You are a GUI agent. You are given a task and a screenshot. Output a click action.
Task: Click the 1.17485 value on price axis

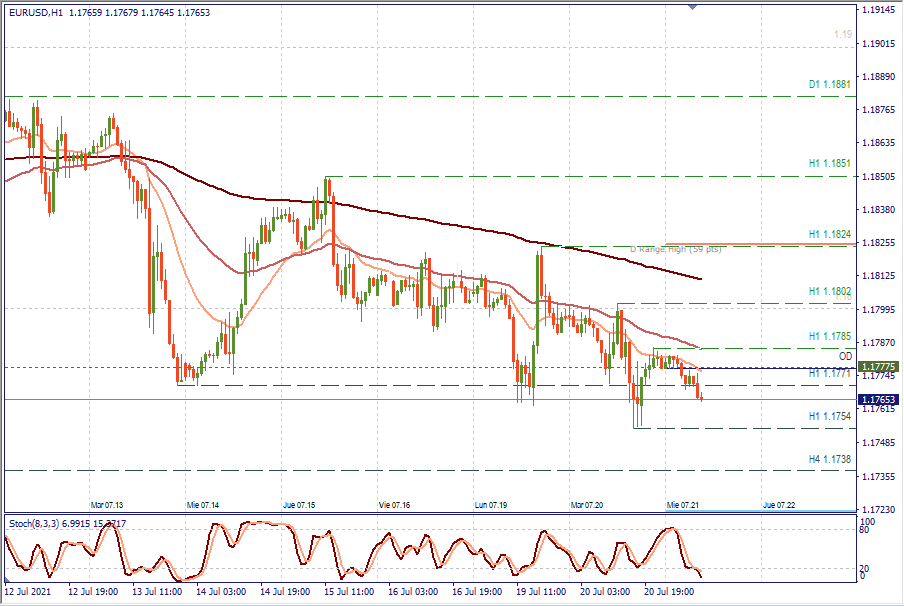(879, 443)
